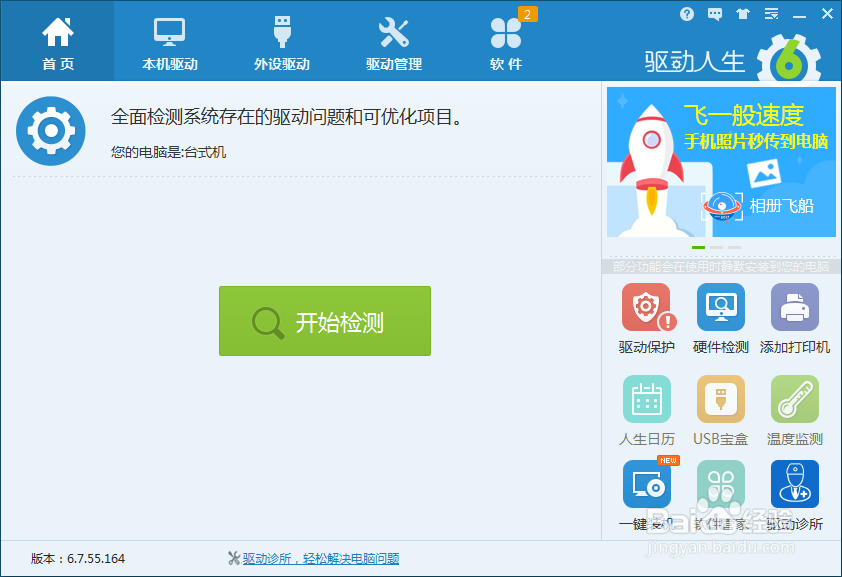The image size is (842, 577).
Task: Change skin via the t-shirt icon
Action: click(x=742, y=14)
